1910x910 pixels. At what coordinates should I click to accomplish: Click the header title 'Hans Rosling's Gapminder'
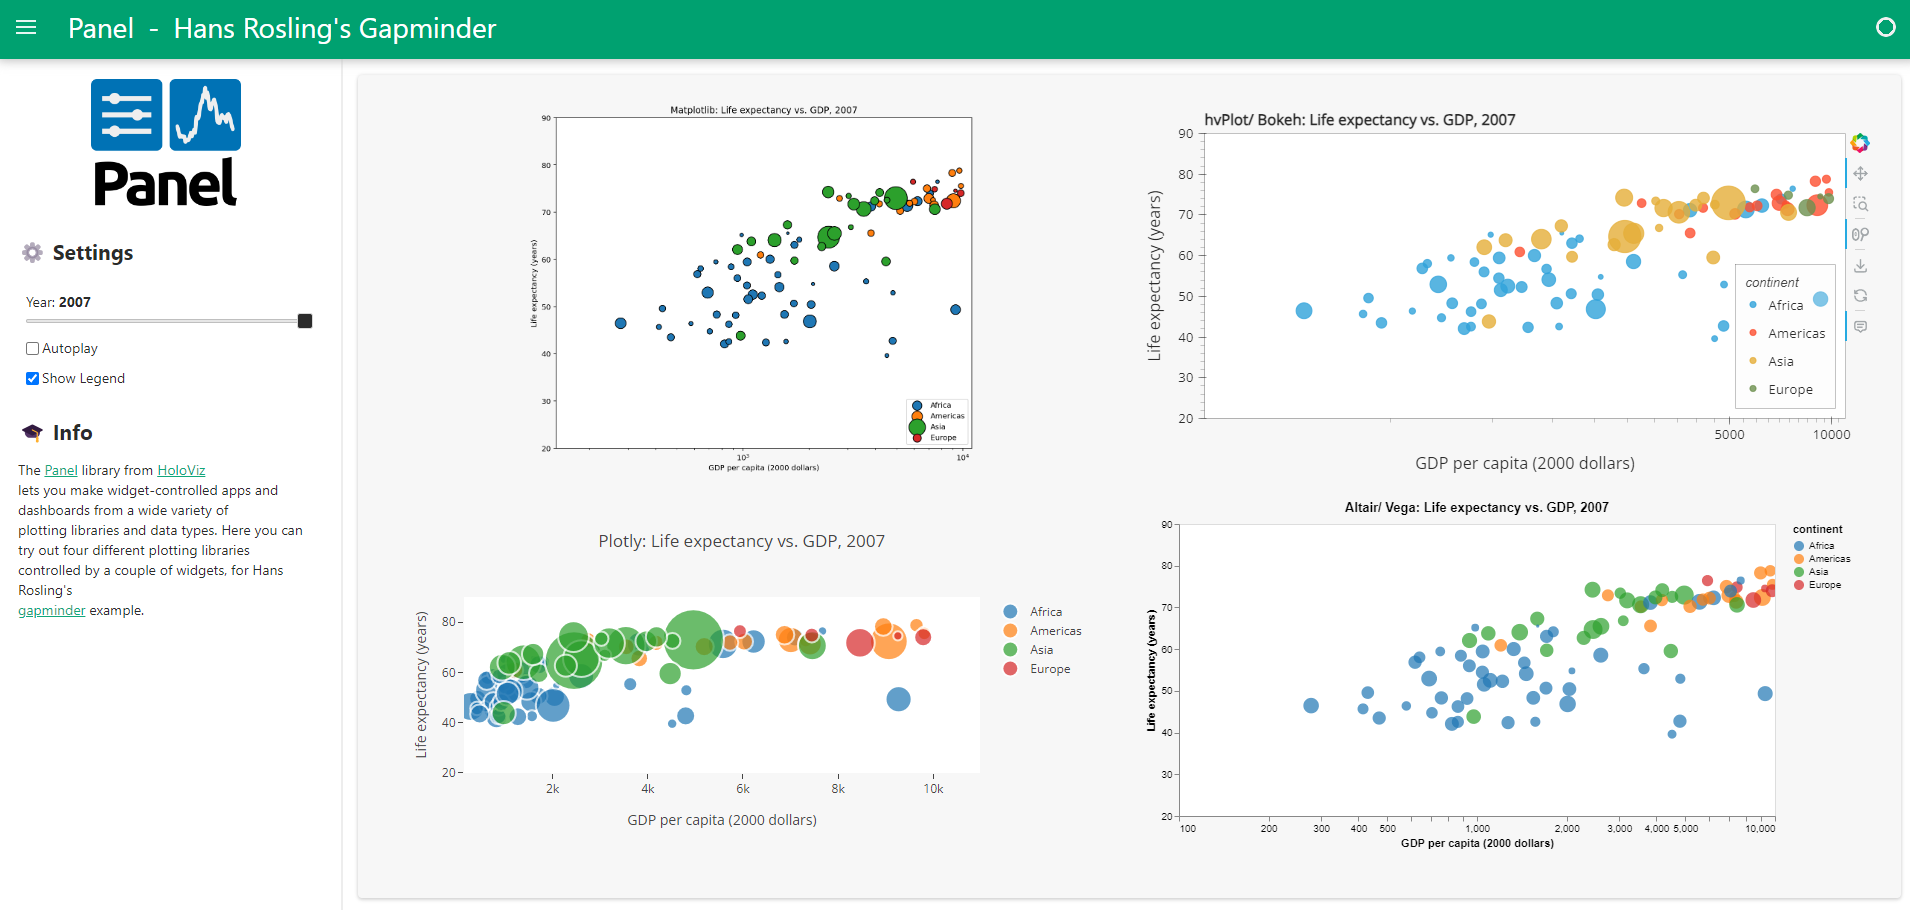coord(335,28)
